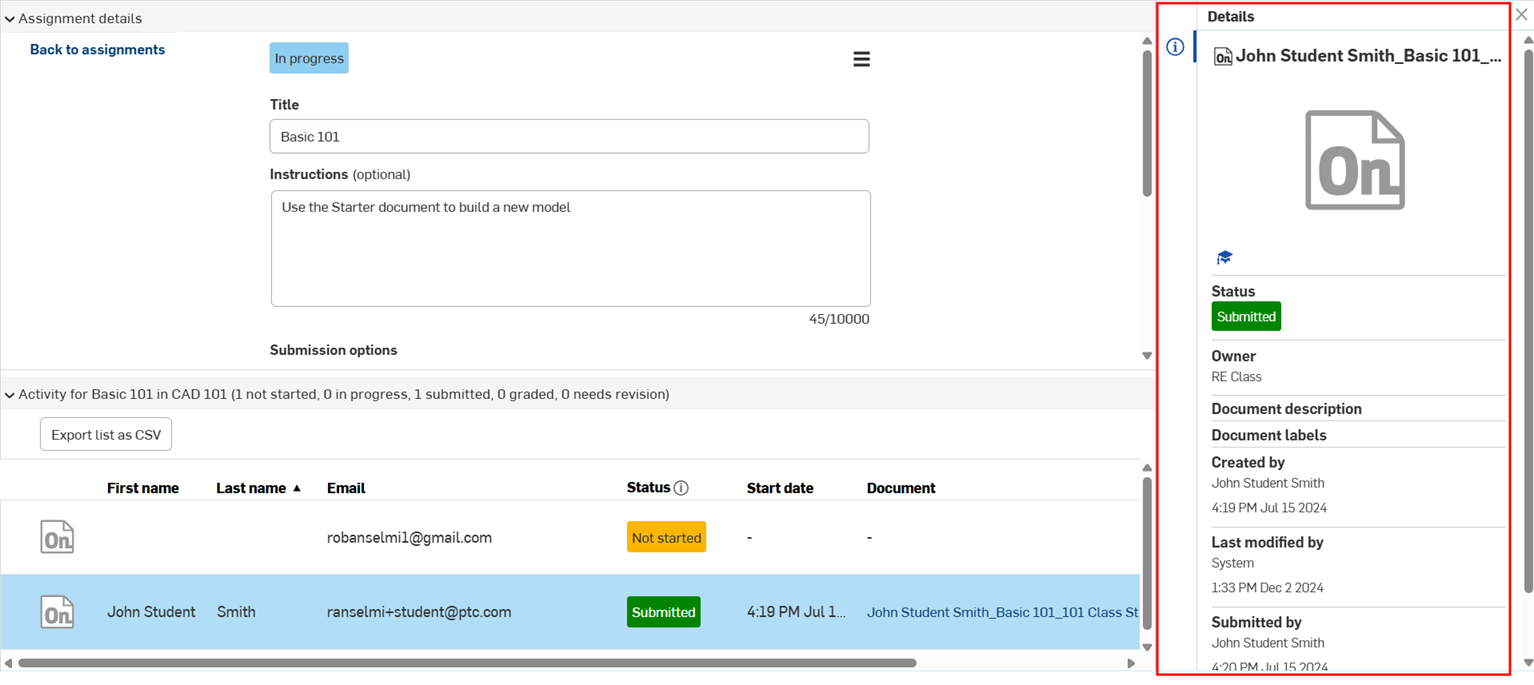Export list as CSV
This screenshot has height=685, width=1534.
click(106, 435)
